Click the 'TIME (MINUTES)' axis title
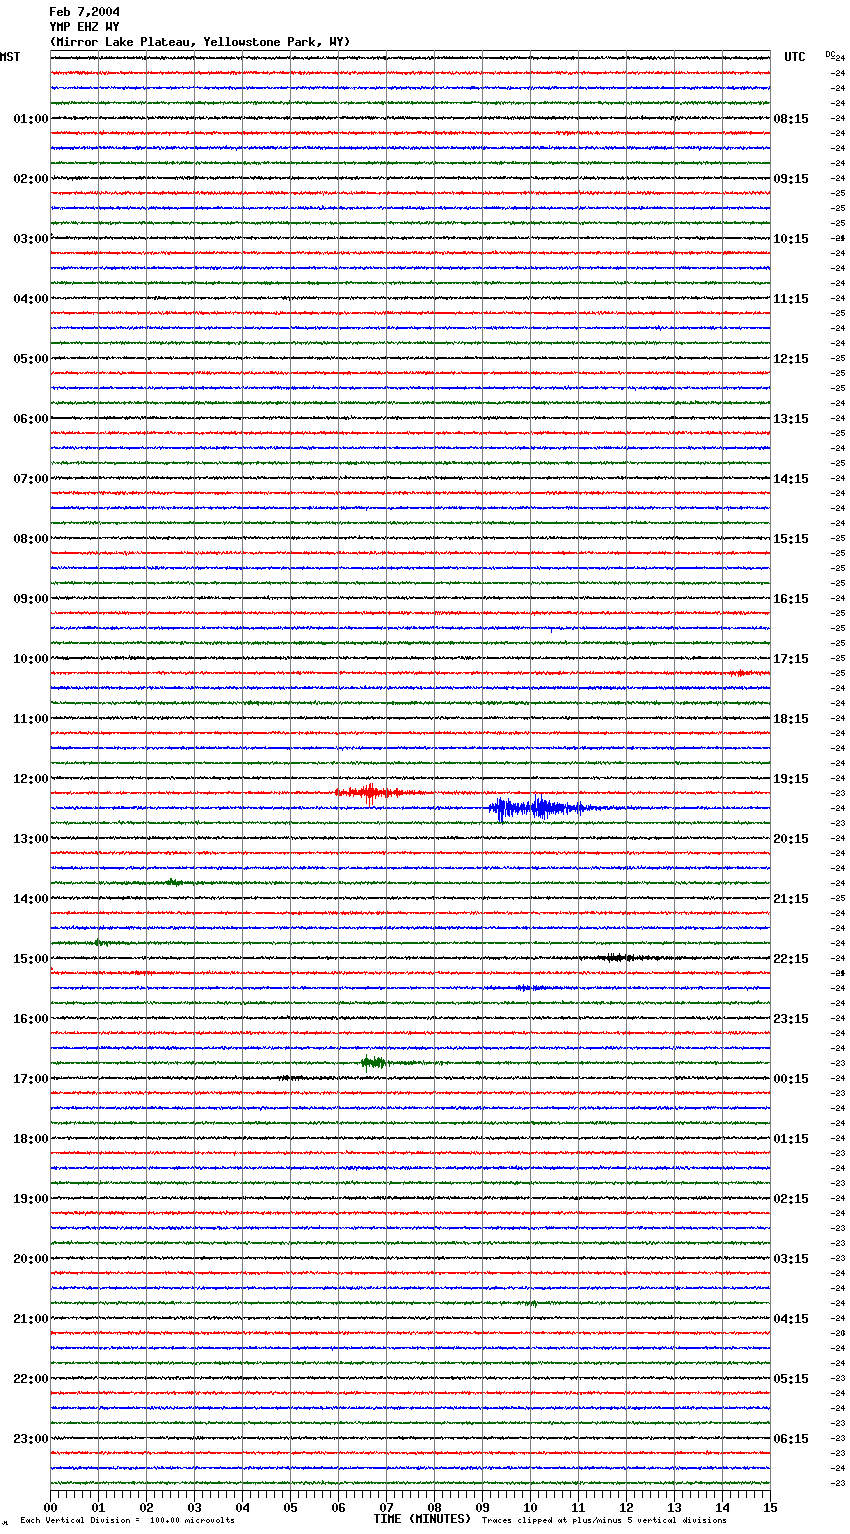The height and width of the screenshot is (1534, 850). (x=422, y=1519)
